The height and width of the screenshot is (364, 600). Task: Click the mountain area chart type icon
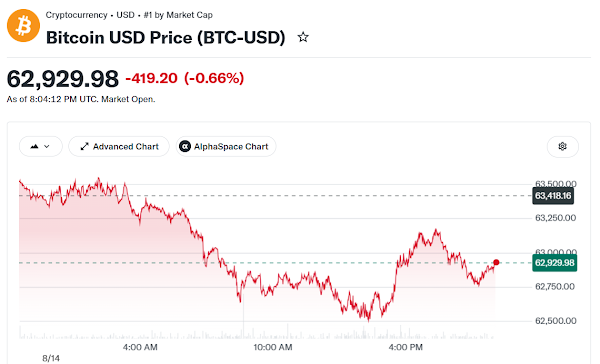coord(34,147)
